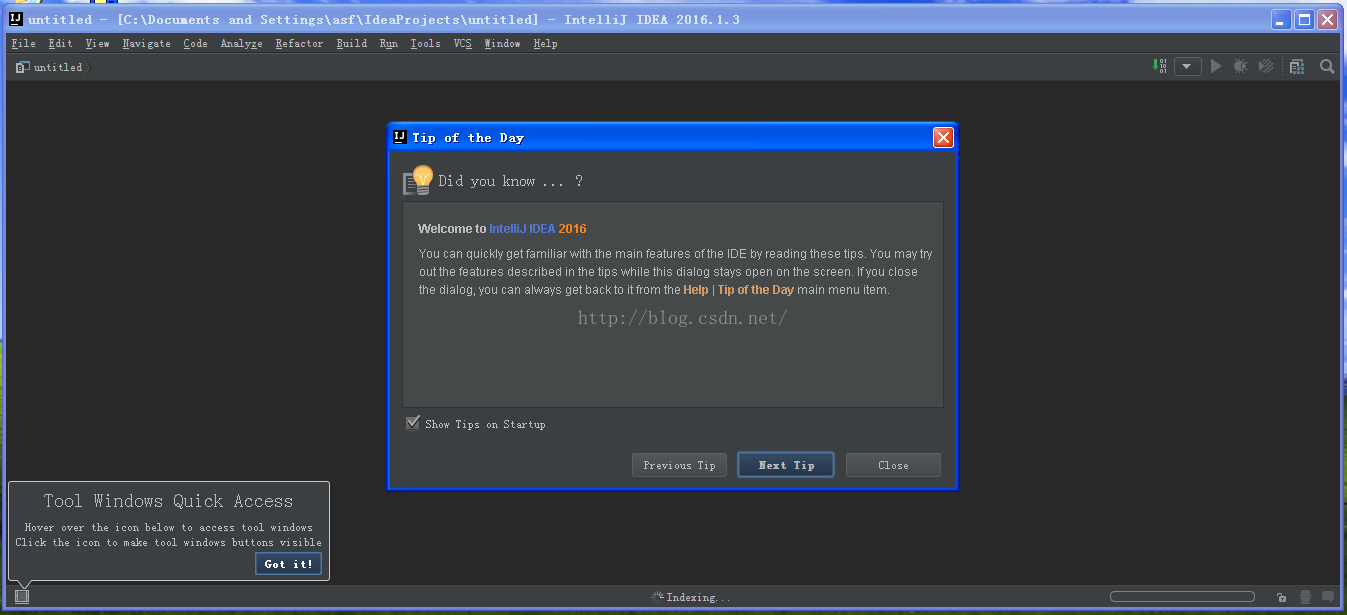The image size is (1347, 615).
Task: Click the light bulb tip icon
Action: 417,180
